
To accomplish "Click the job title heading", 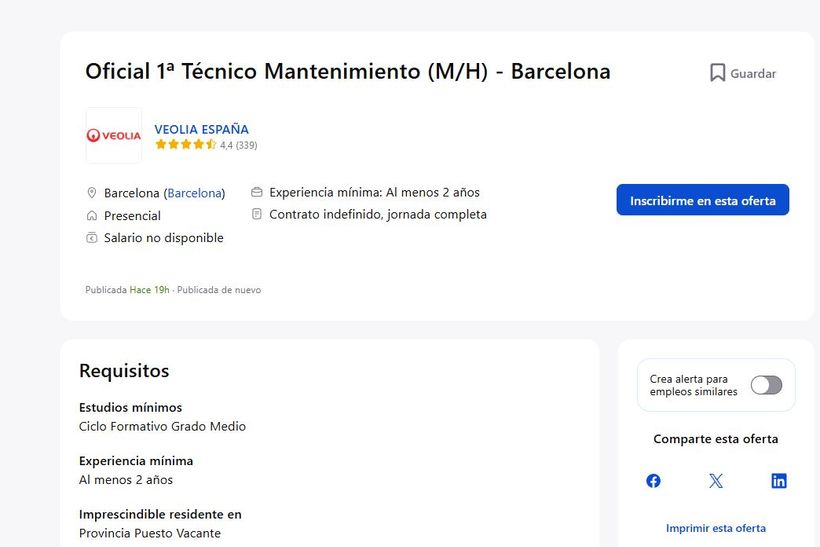I will (347, 72).
